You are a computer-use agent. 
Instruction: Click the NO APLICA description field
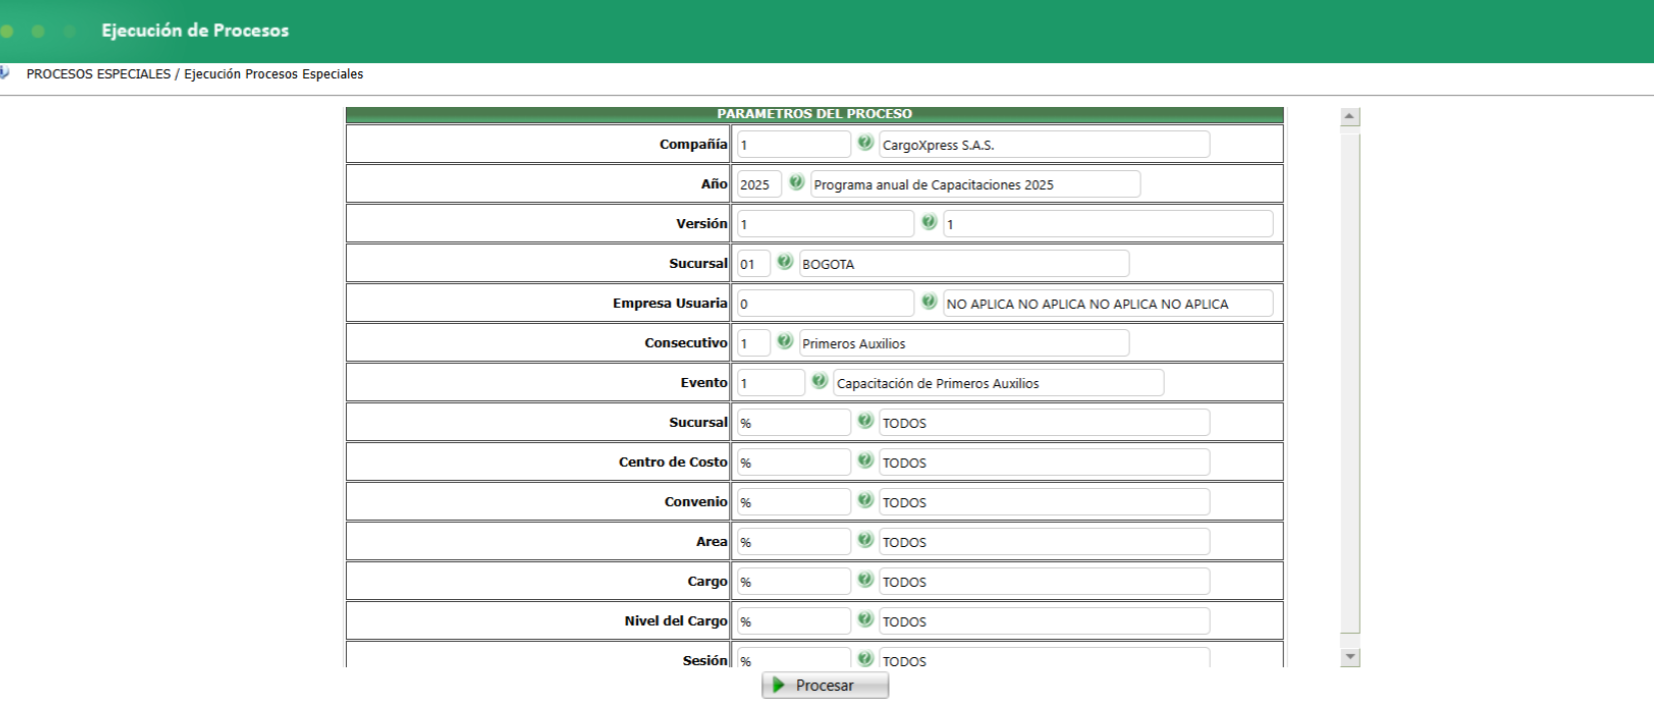coord(1108,303)
